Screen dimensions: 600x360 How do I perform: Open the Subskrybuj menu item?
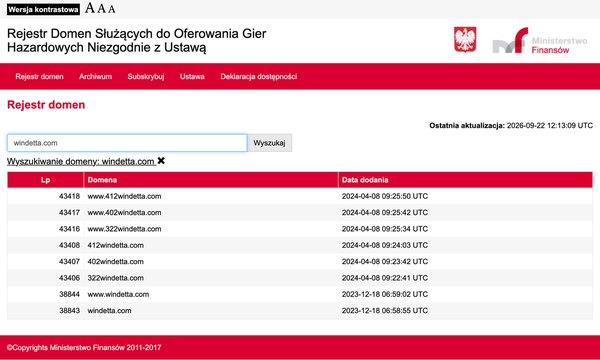[x=146, y=77]
